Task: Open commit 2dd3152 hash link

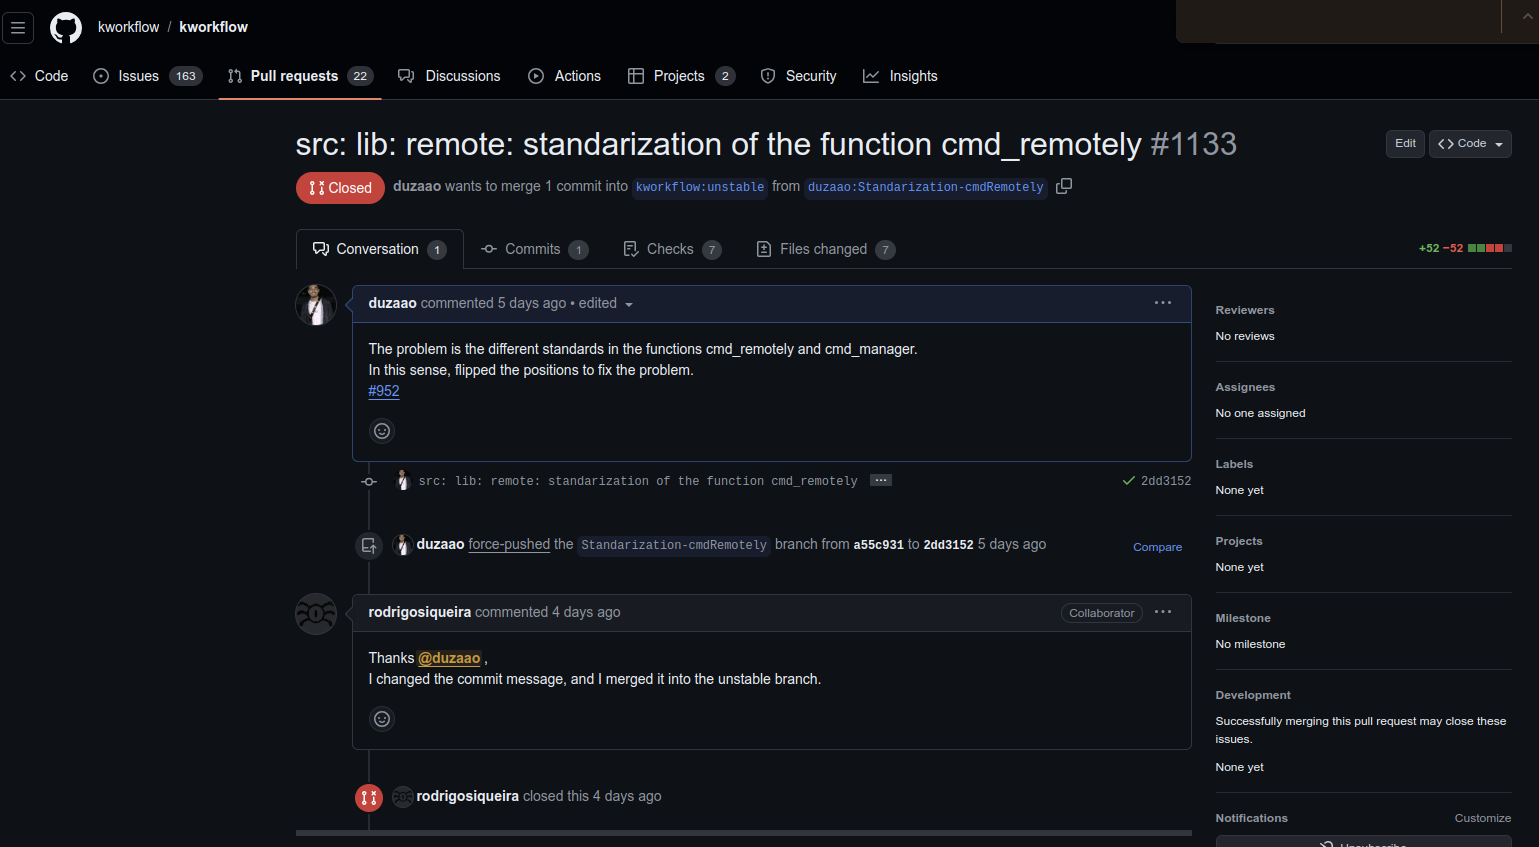Action: pos(1166,481)
